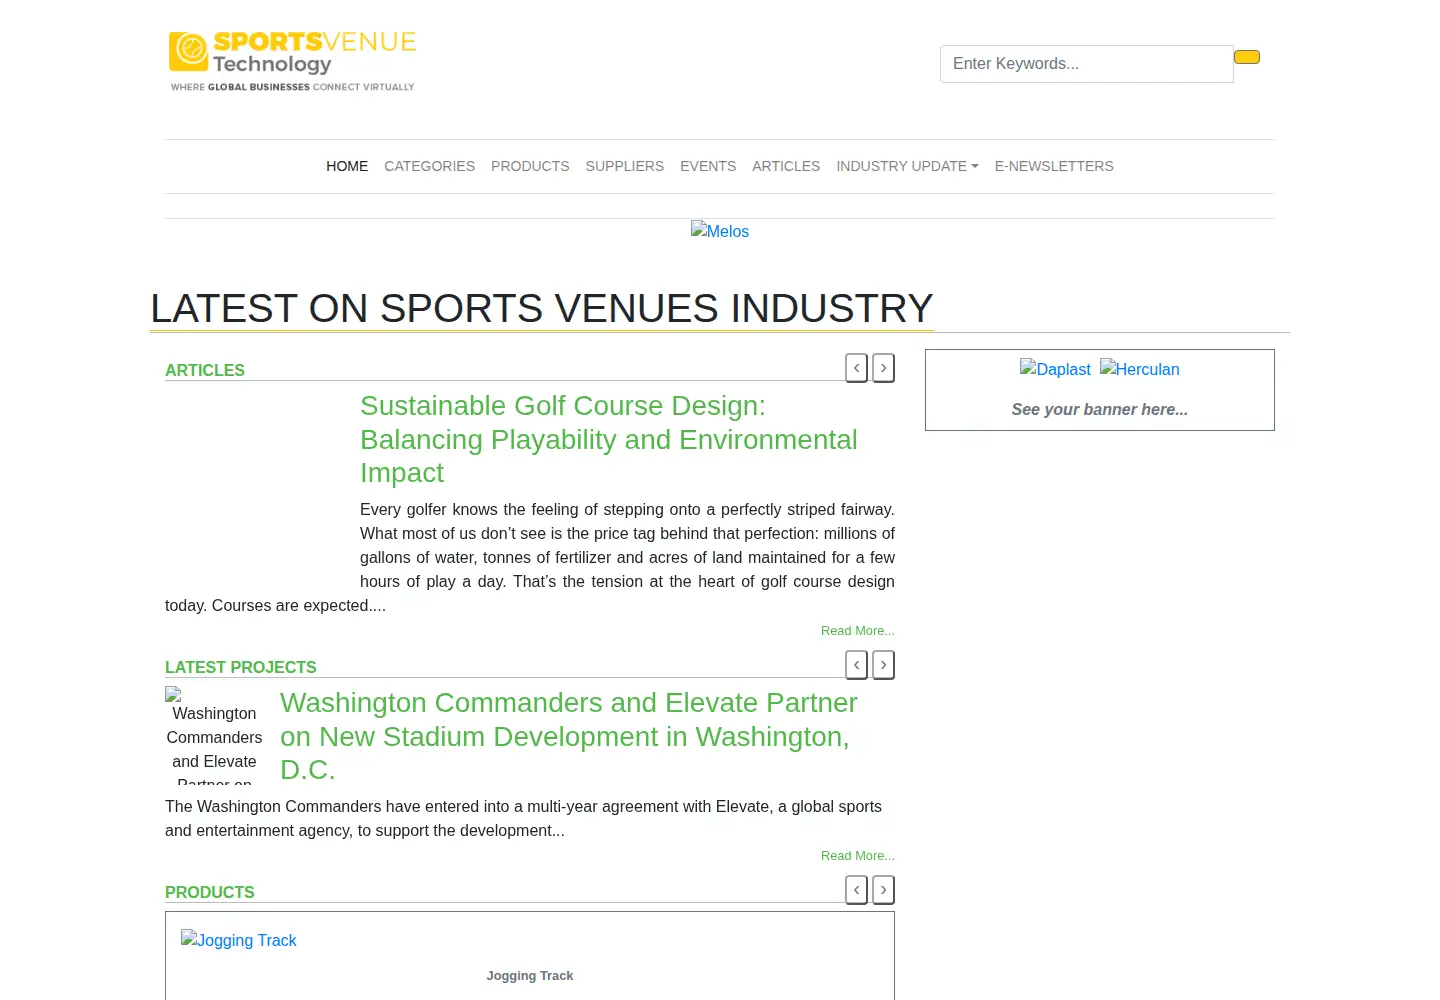Show next item in Latest Projects carousel
Image resolution: width=1440 pixels, height=1000 pixels.
click(883, 665)
